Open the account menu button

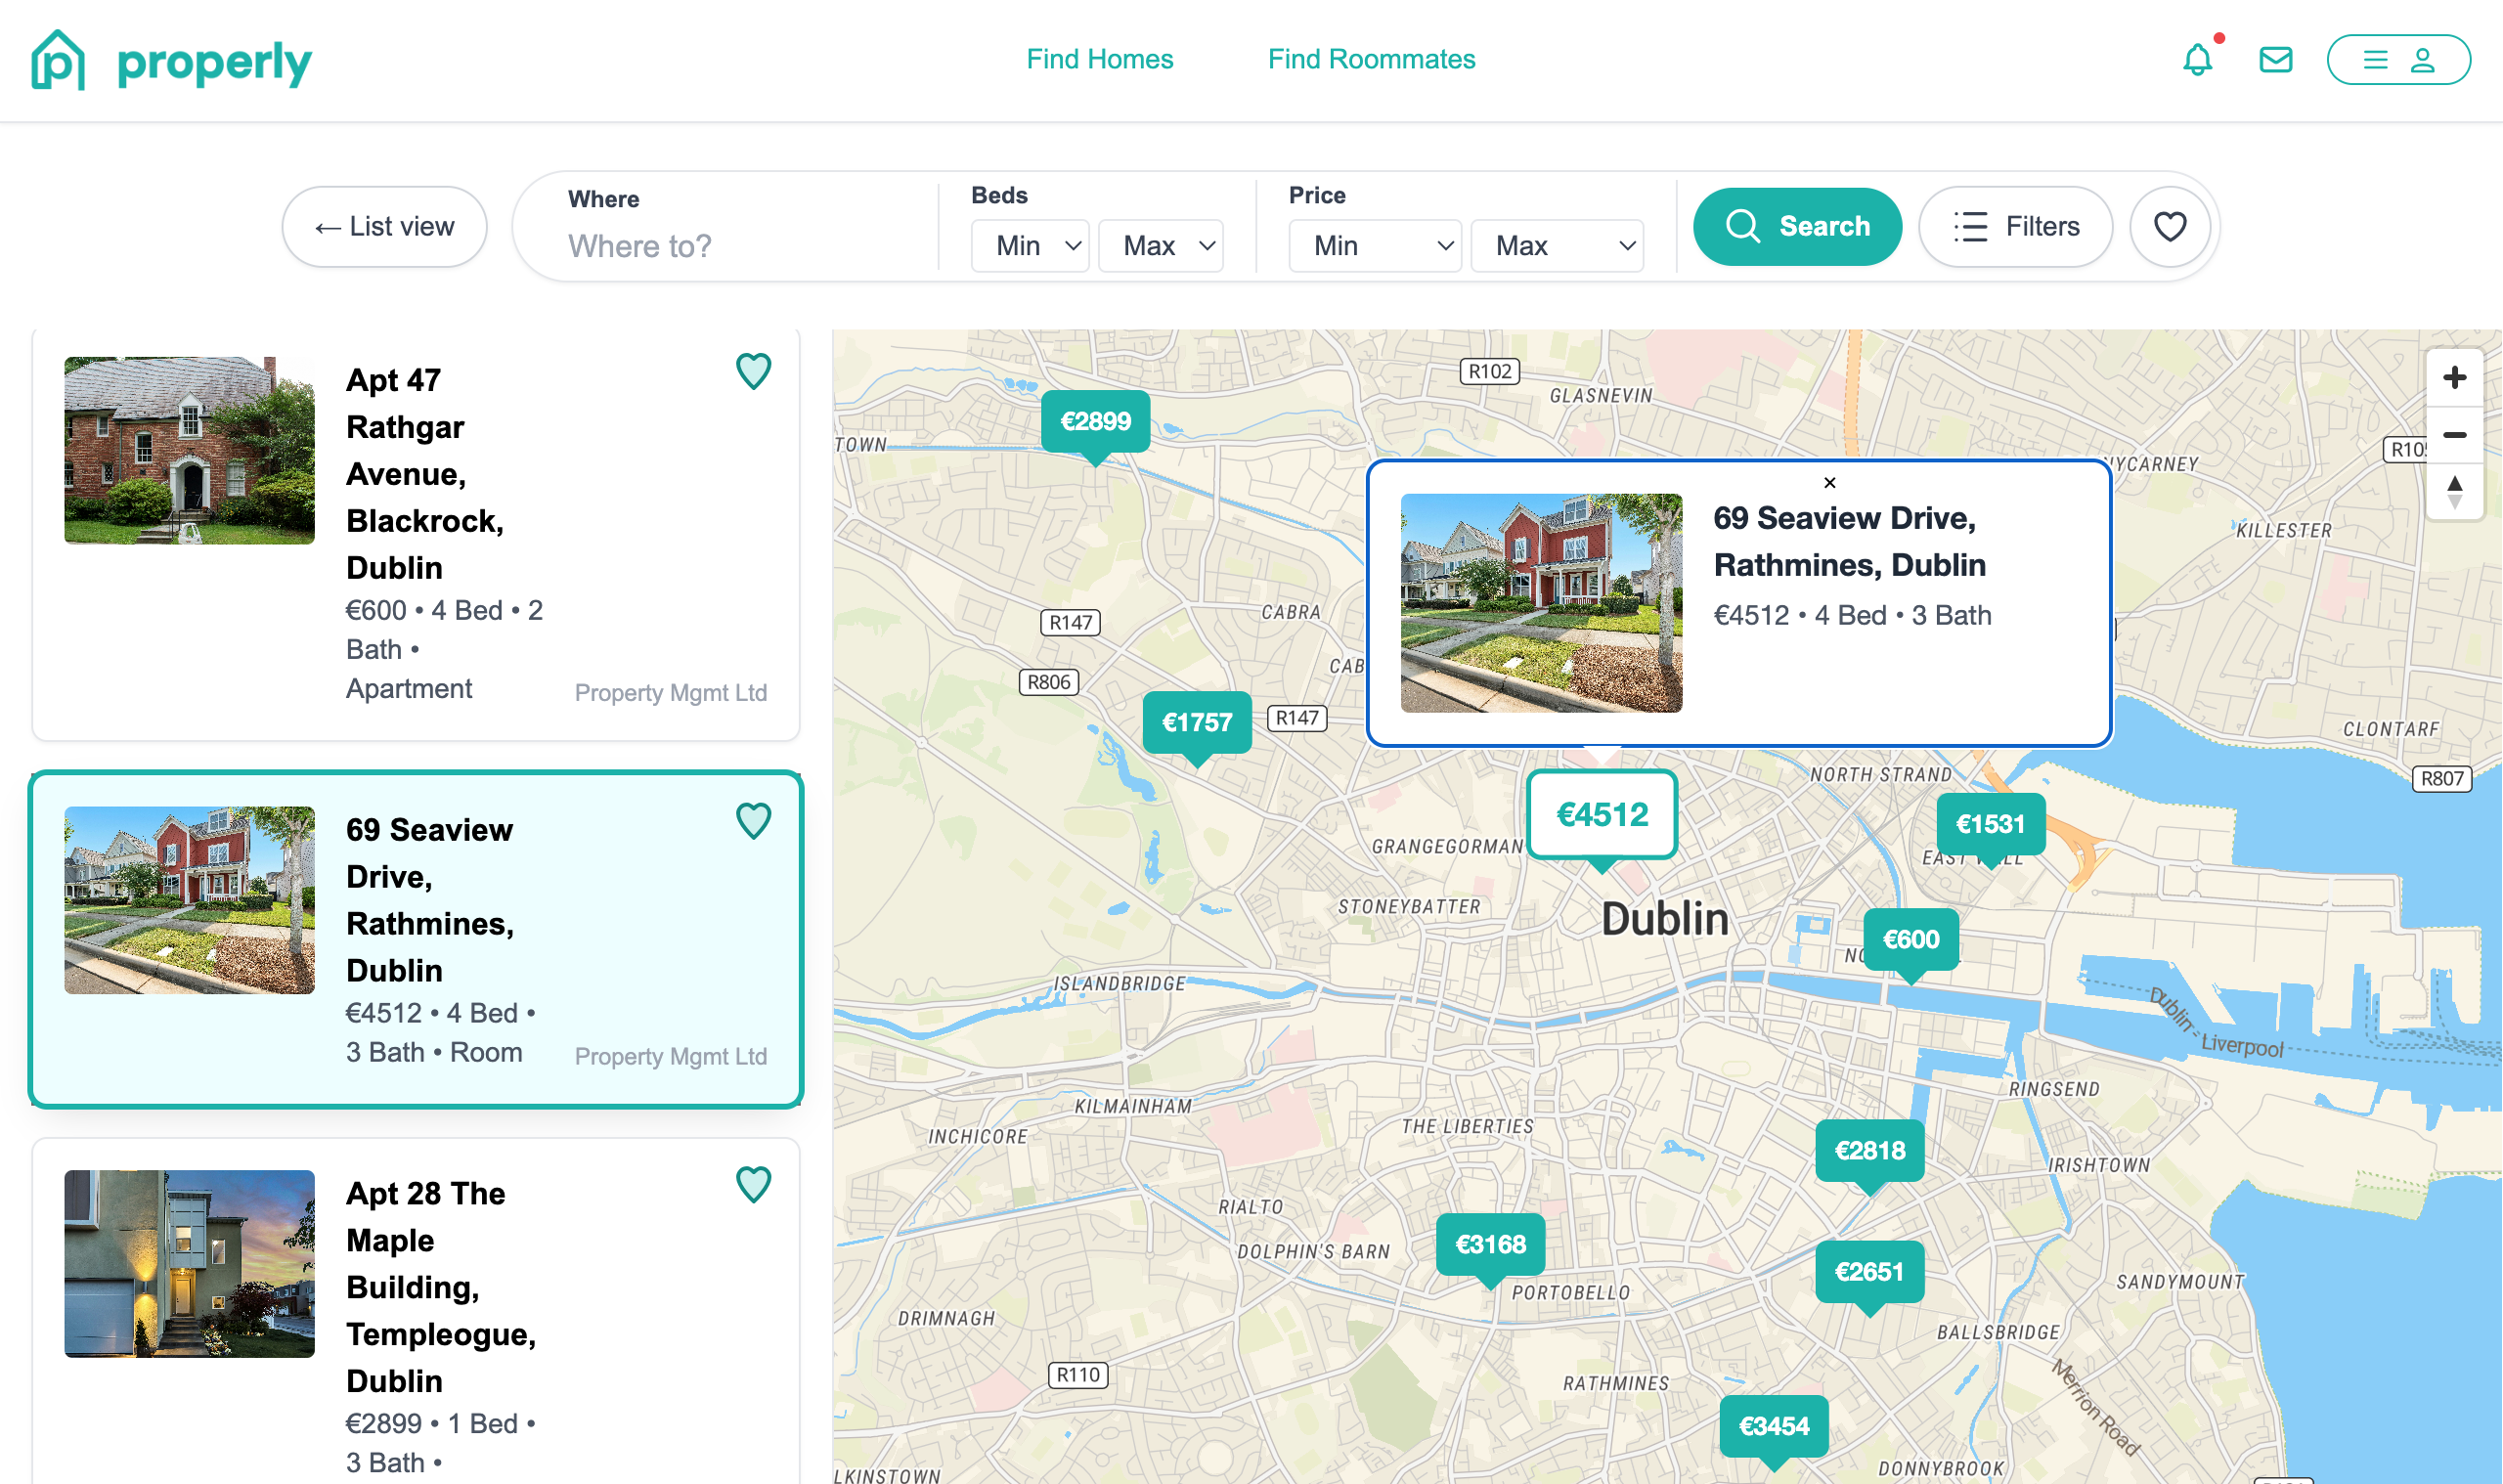click(2398, 60)
